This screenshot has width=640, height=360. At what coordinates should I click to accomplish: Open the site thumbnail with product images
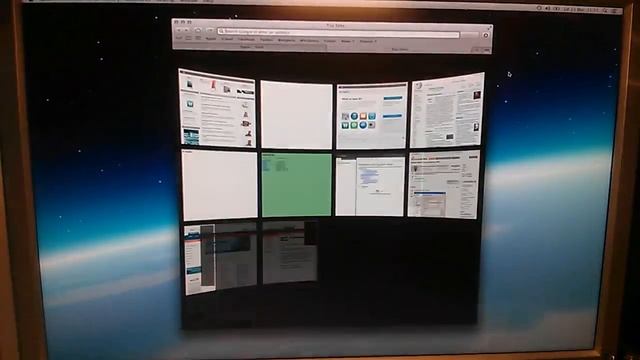point(217,109)
